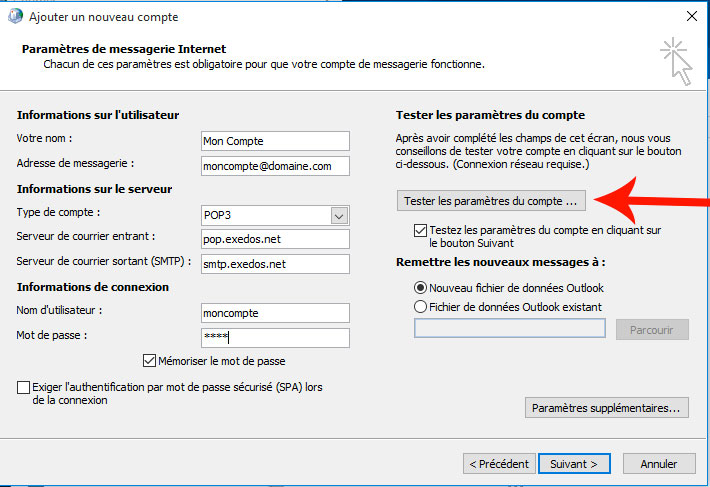Select Nouveau fichier de données Outlook
710x487 pixels.
click(420, 288)
